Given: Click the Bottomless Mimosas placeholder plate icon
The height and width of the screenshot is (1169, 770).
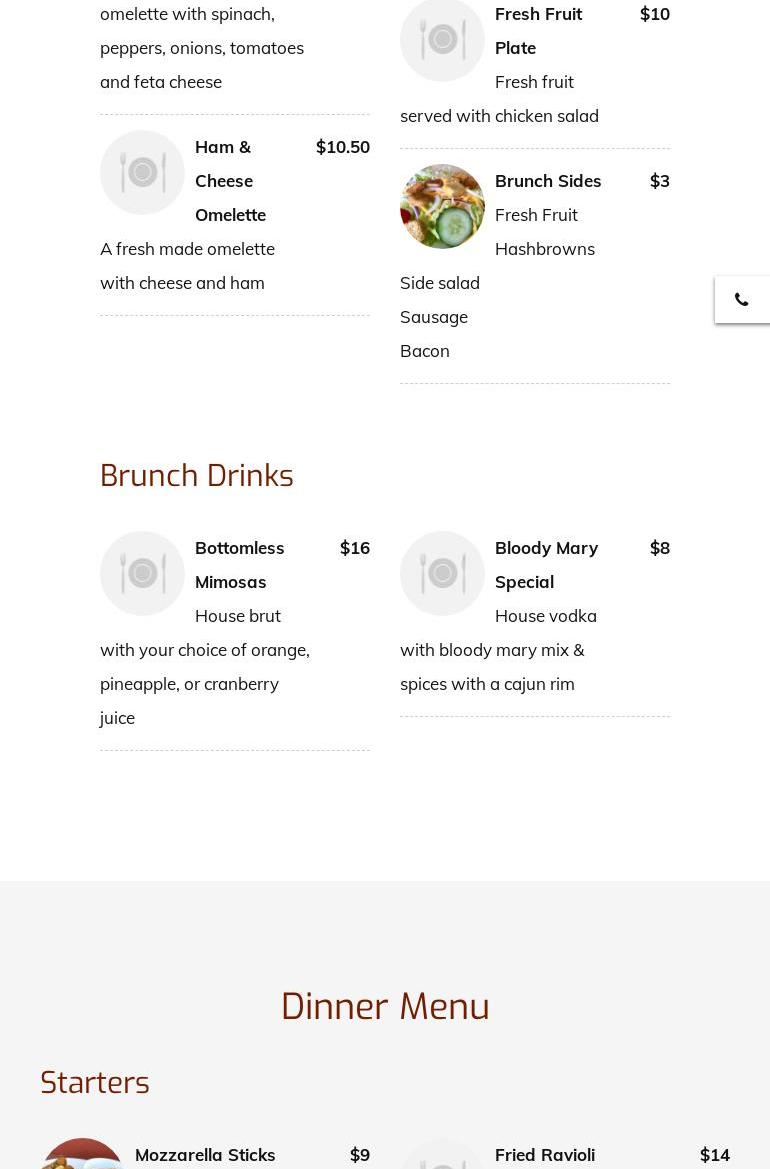Looking at the screenshot, I should tap(142, 573).
